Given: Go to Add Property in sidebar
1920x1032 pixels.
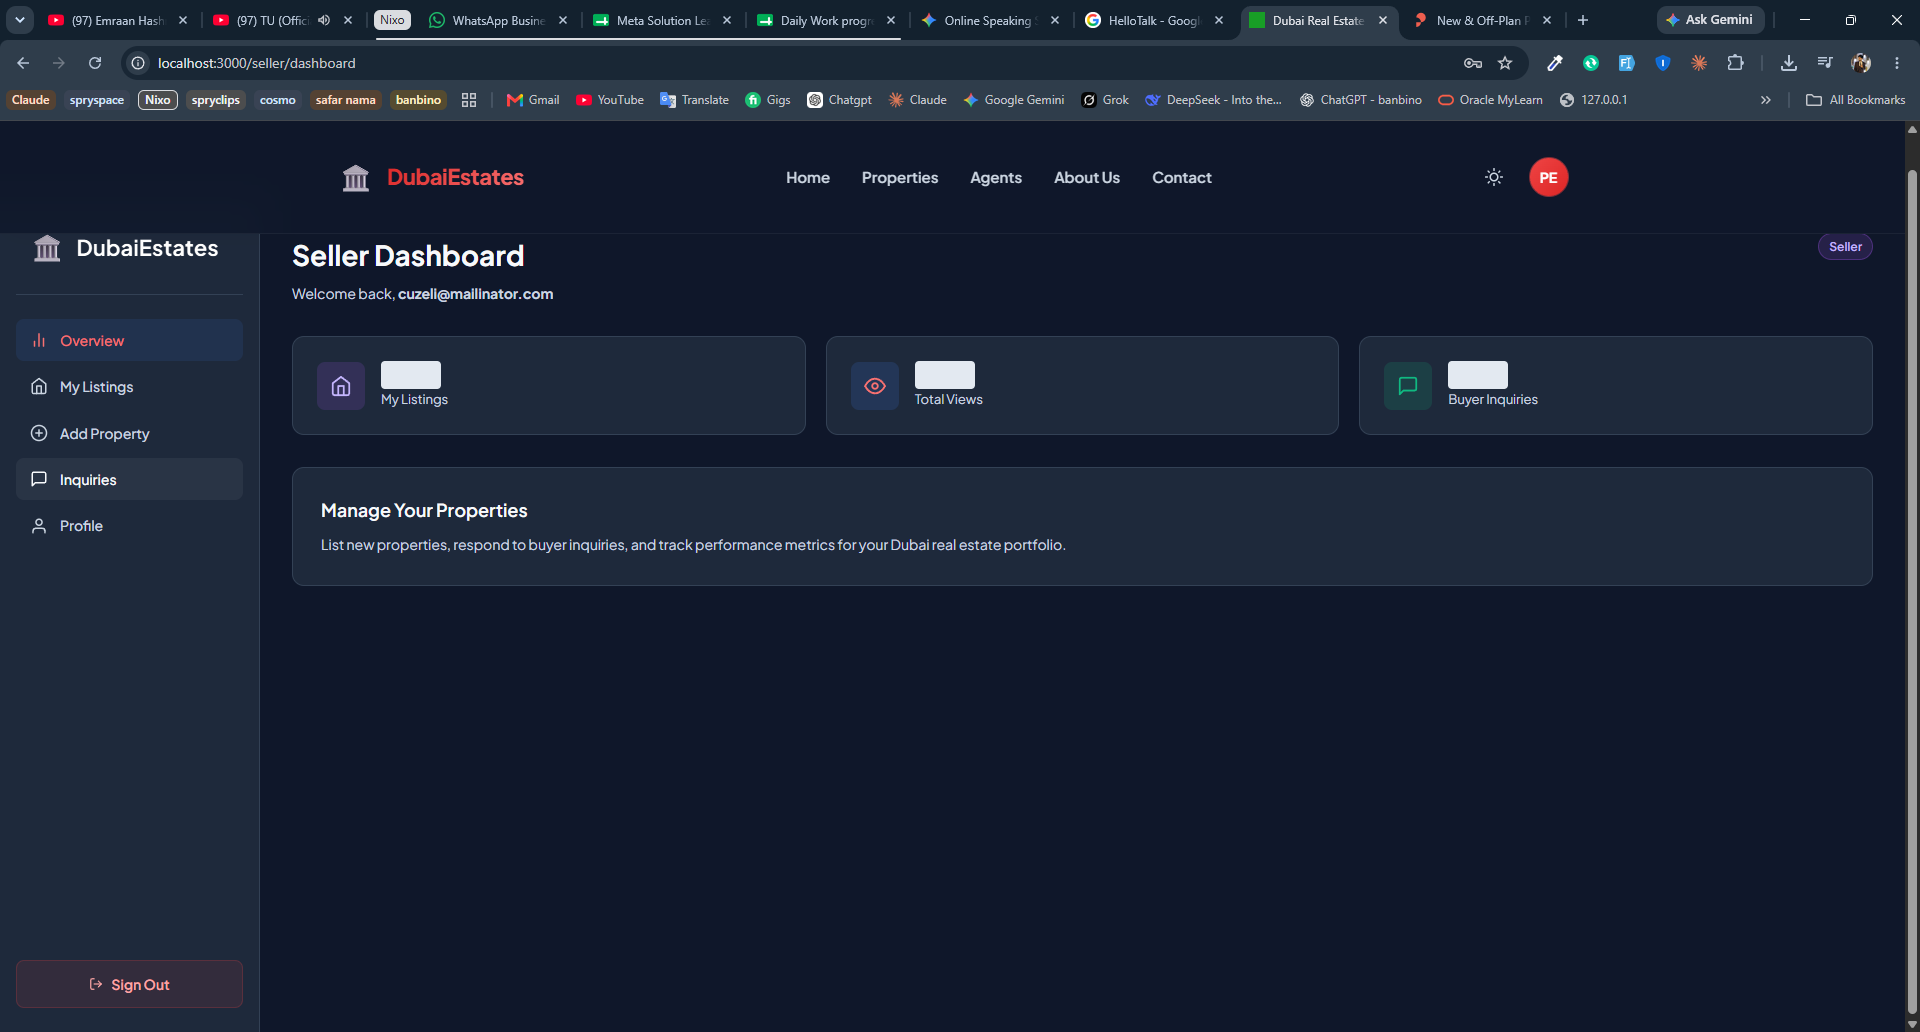Looking at the screenshot, I should coord(129,433).
